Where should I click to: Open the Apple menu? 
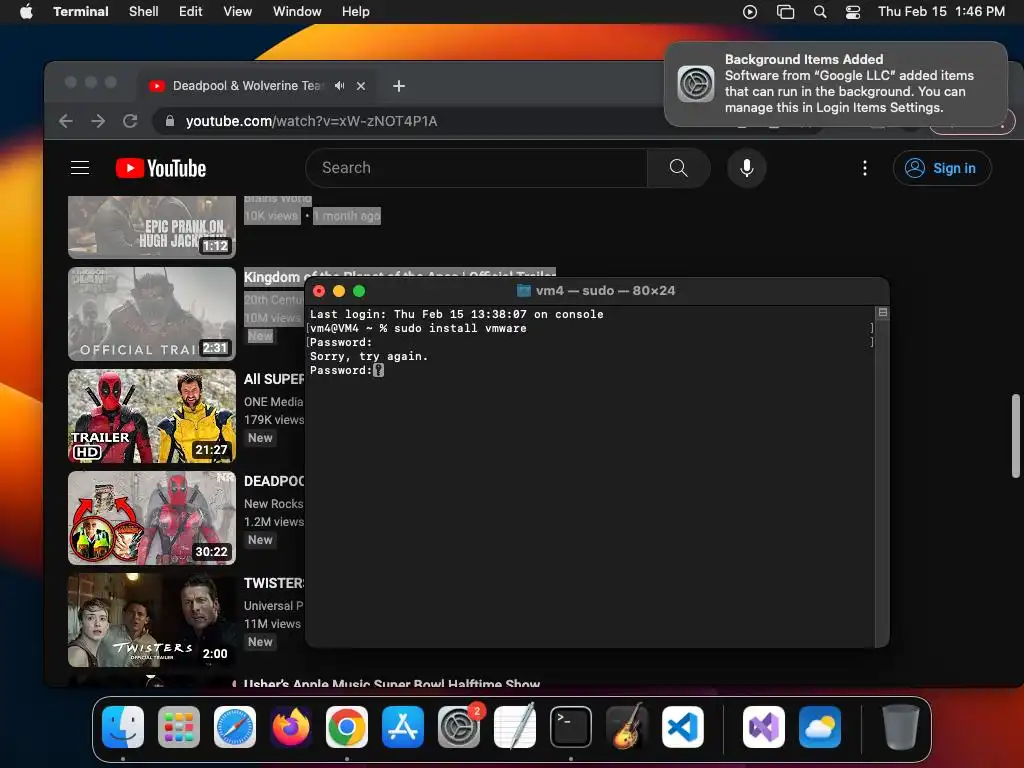(26, 12)
